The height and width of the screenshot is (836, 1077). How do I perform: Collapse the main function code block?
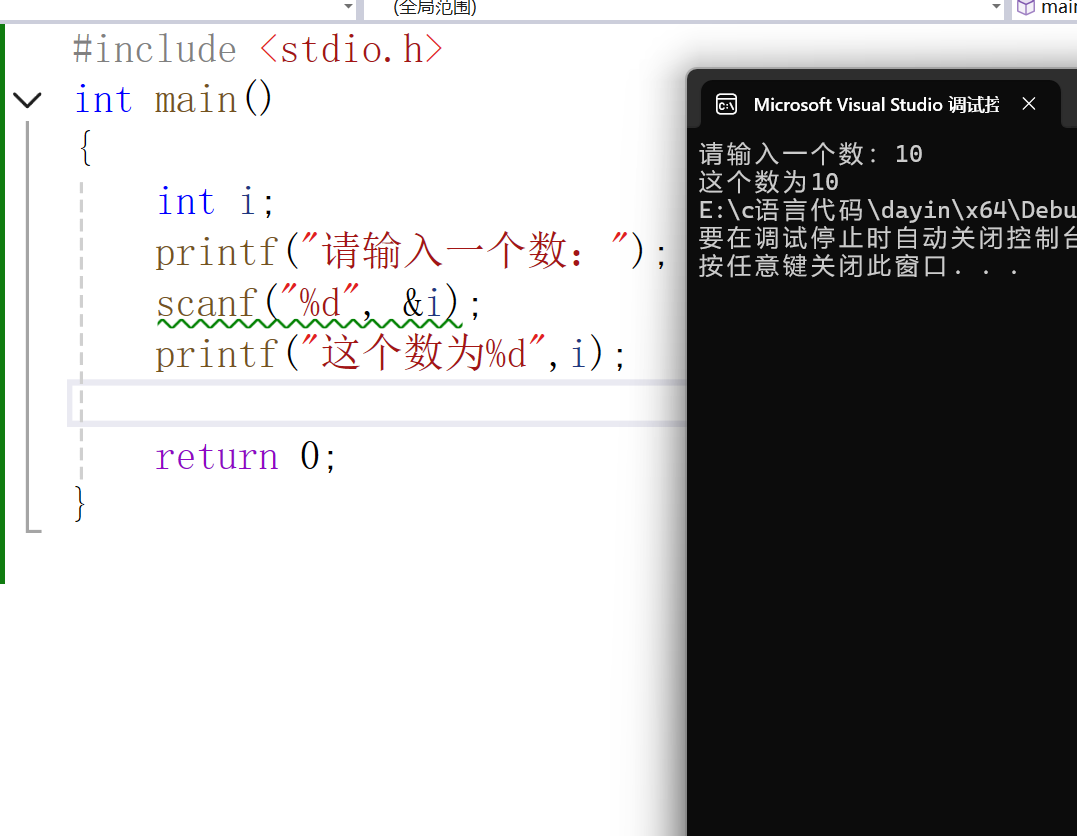click(27, 100)
